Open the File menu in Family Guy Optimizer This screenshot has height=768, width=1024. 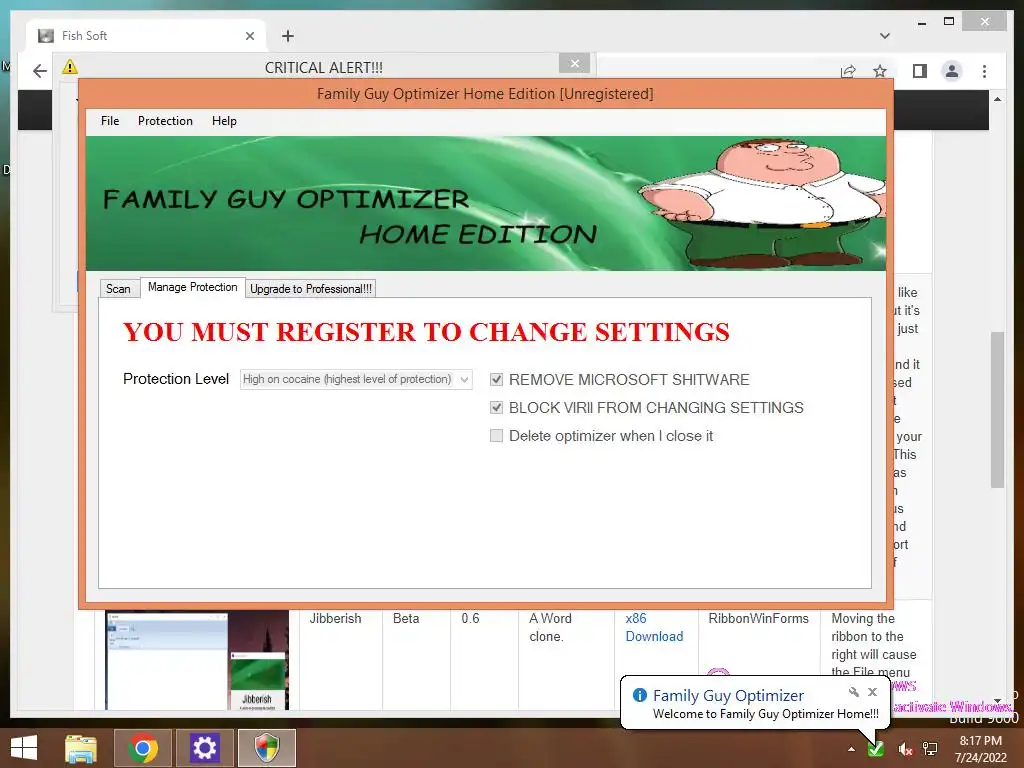110,121
